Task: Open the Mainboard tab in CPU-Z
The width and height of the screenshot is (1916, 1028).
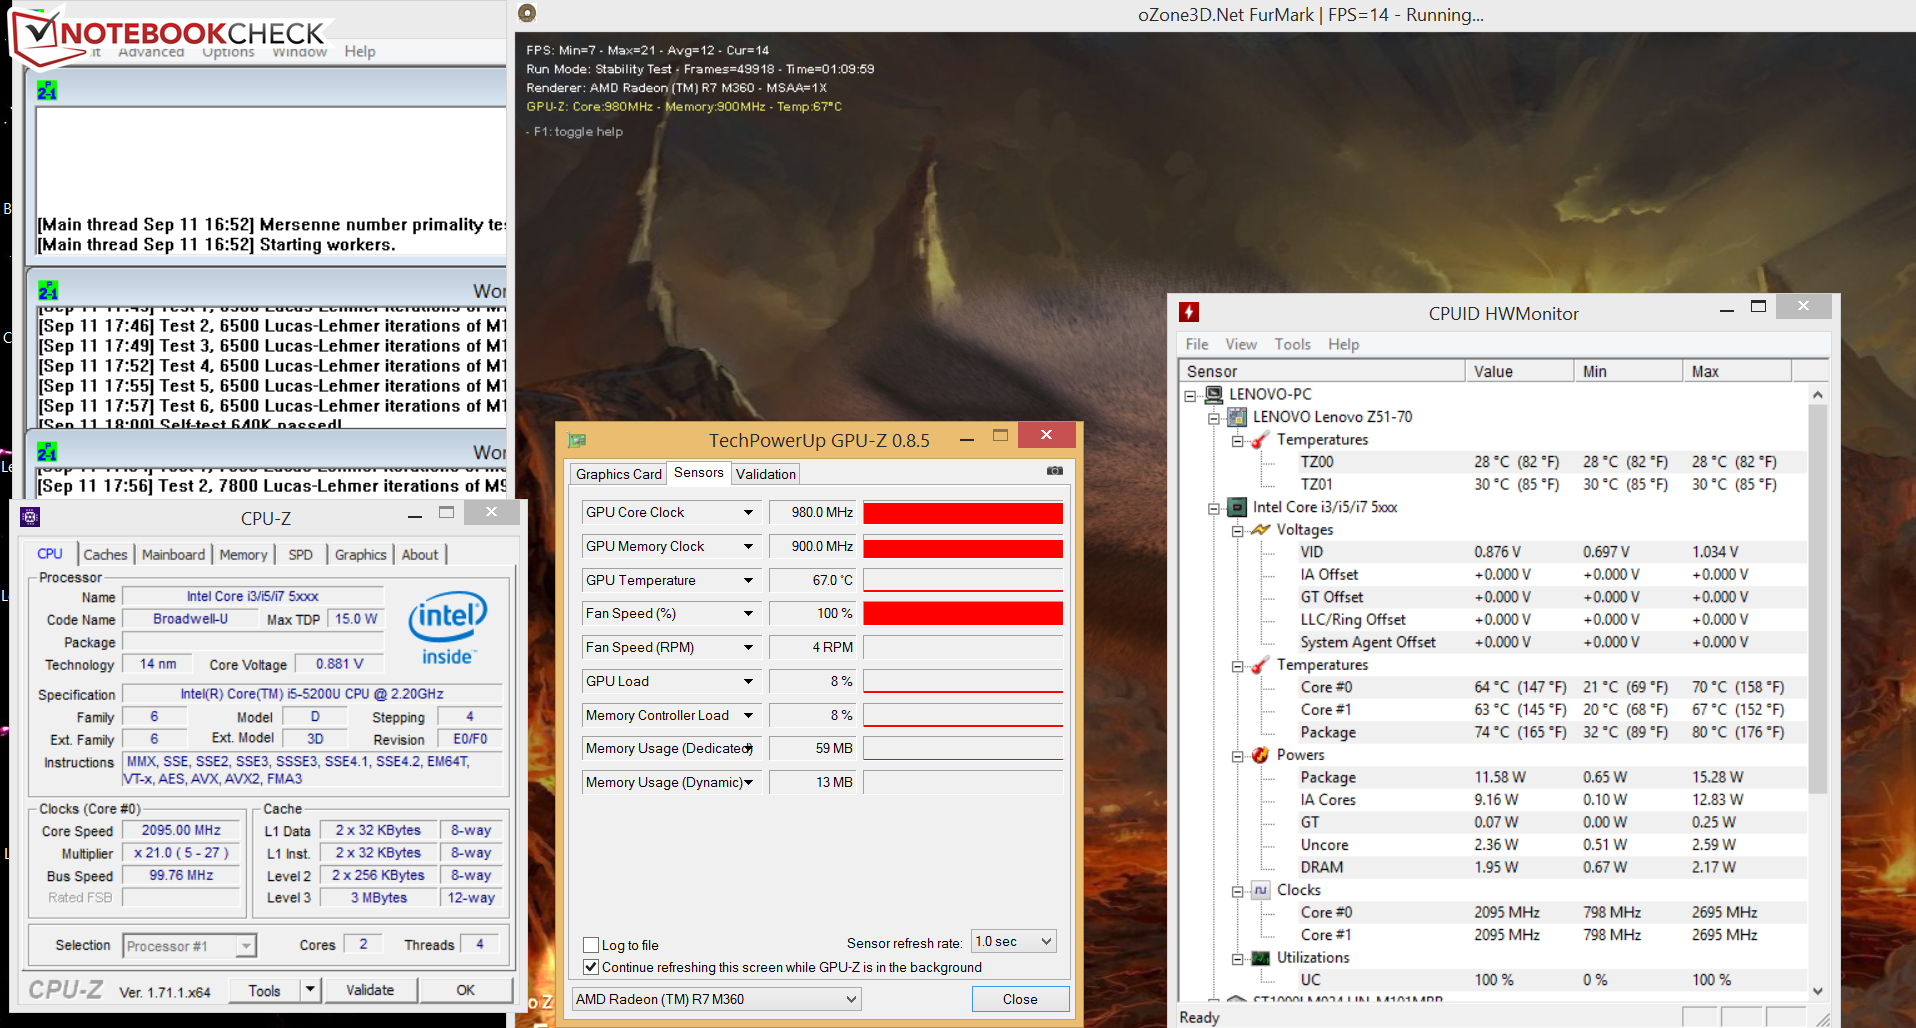Action: click(x=173, y=554)
